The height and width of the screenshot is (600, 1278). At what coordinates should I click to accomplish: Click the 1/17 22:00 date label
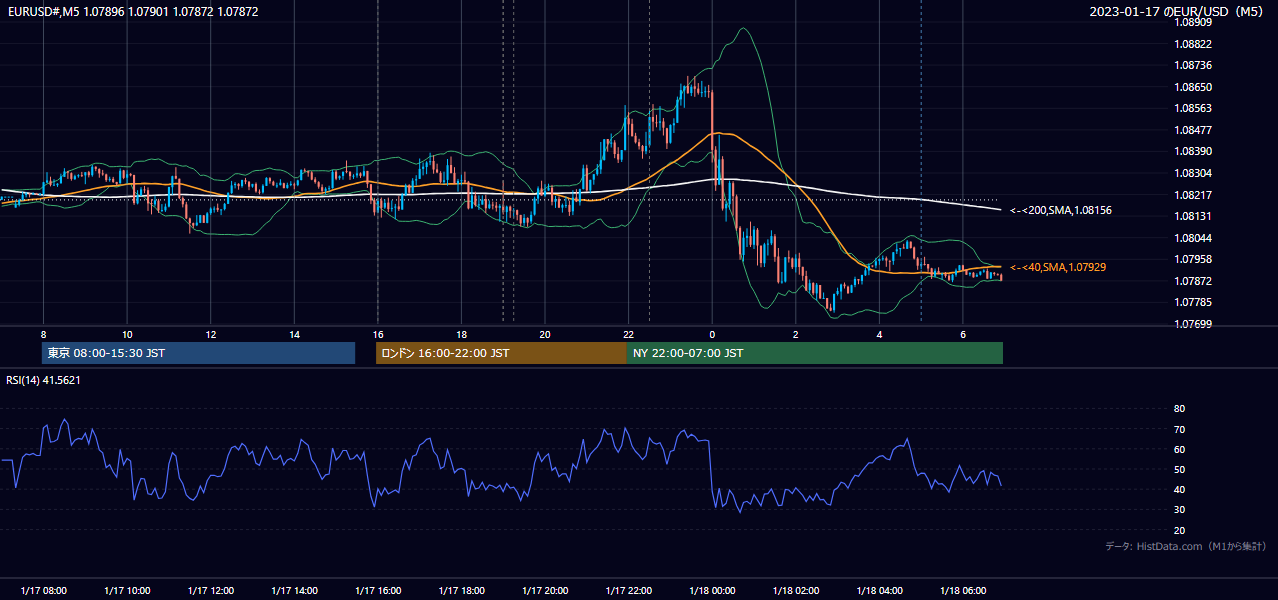pos(628,590)
